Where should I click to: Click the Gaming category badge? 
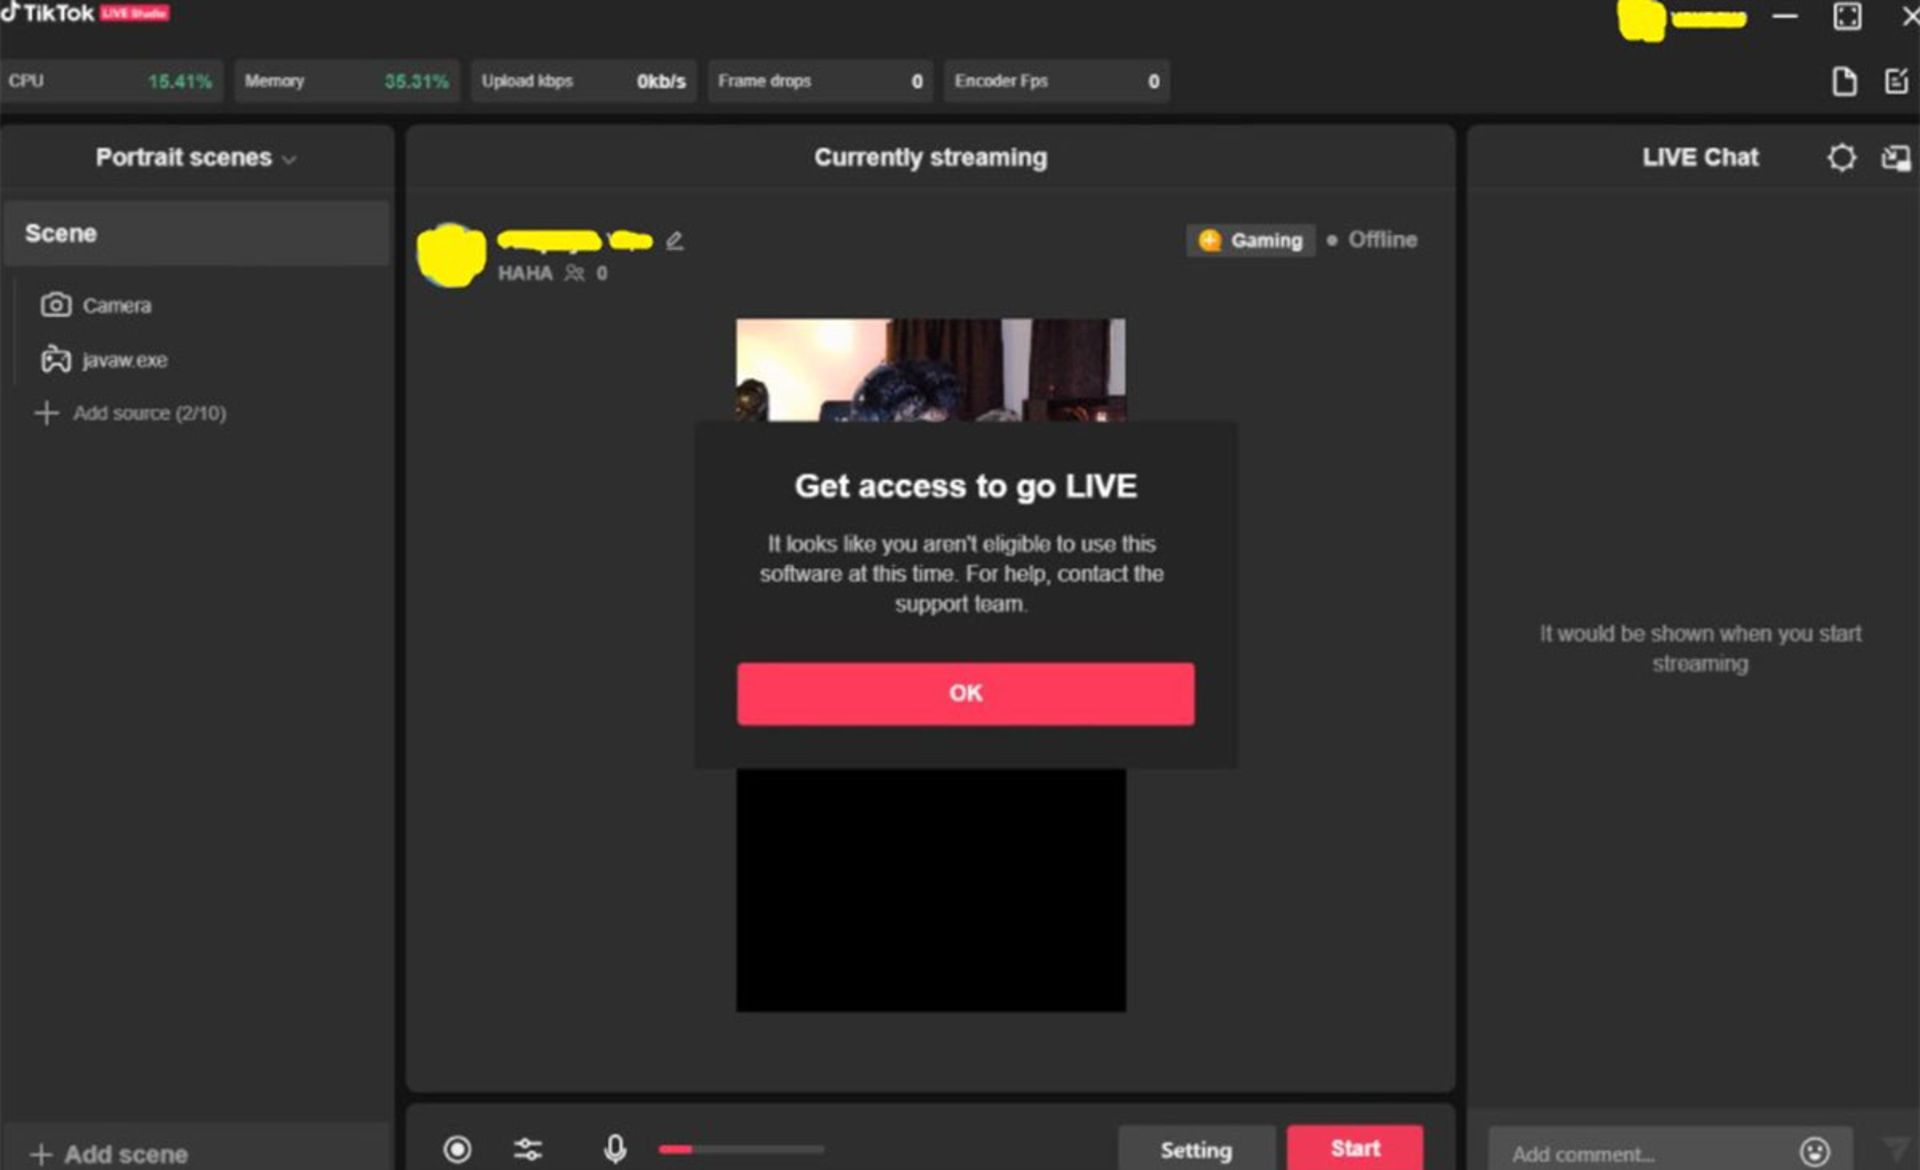(x=1250, y=240)
